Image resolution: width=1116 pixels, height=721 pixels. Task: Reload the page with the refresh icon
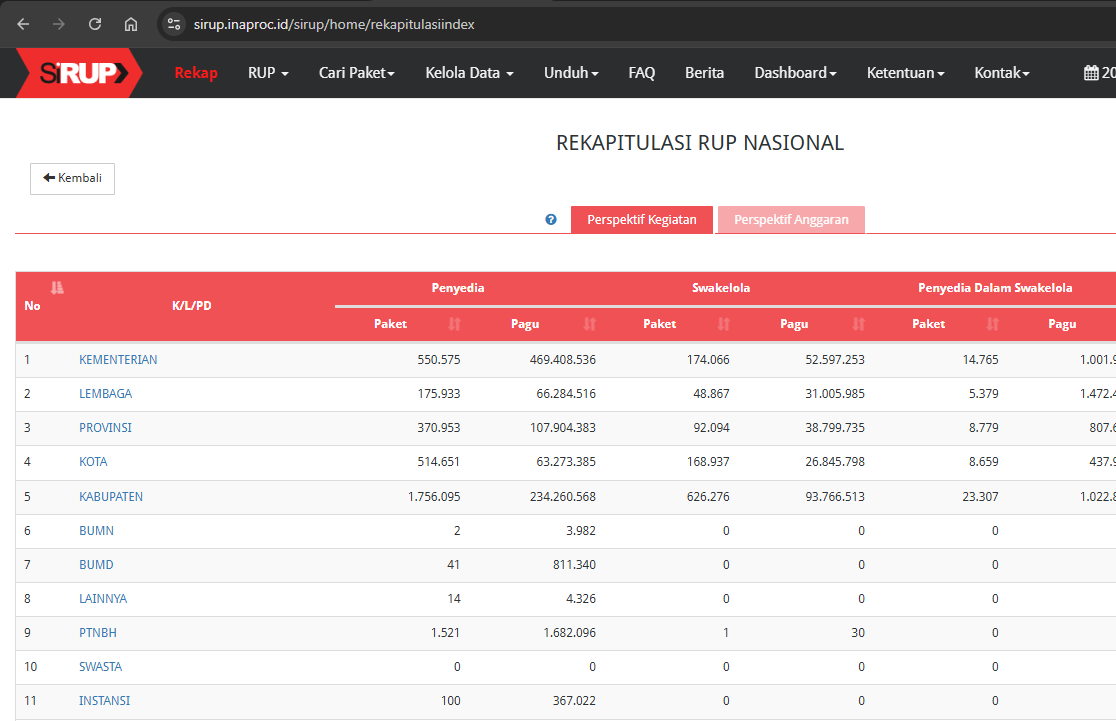[95, 24]
